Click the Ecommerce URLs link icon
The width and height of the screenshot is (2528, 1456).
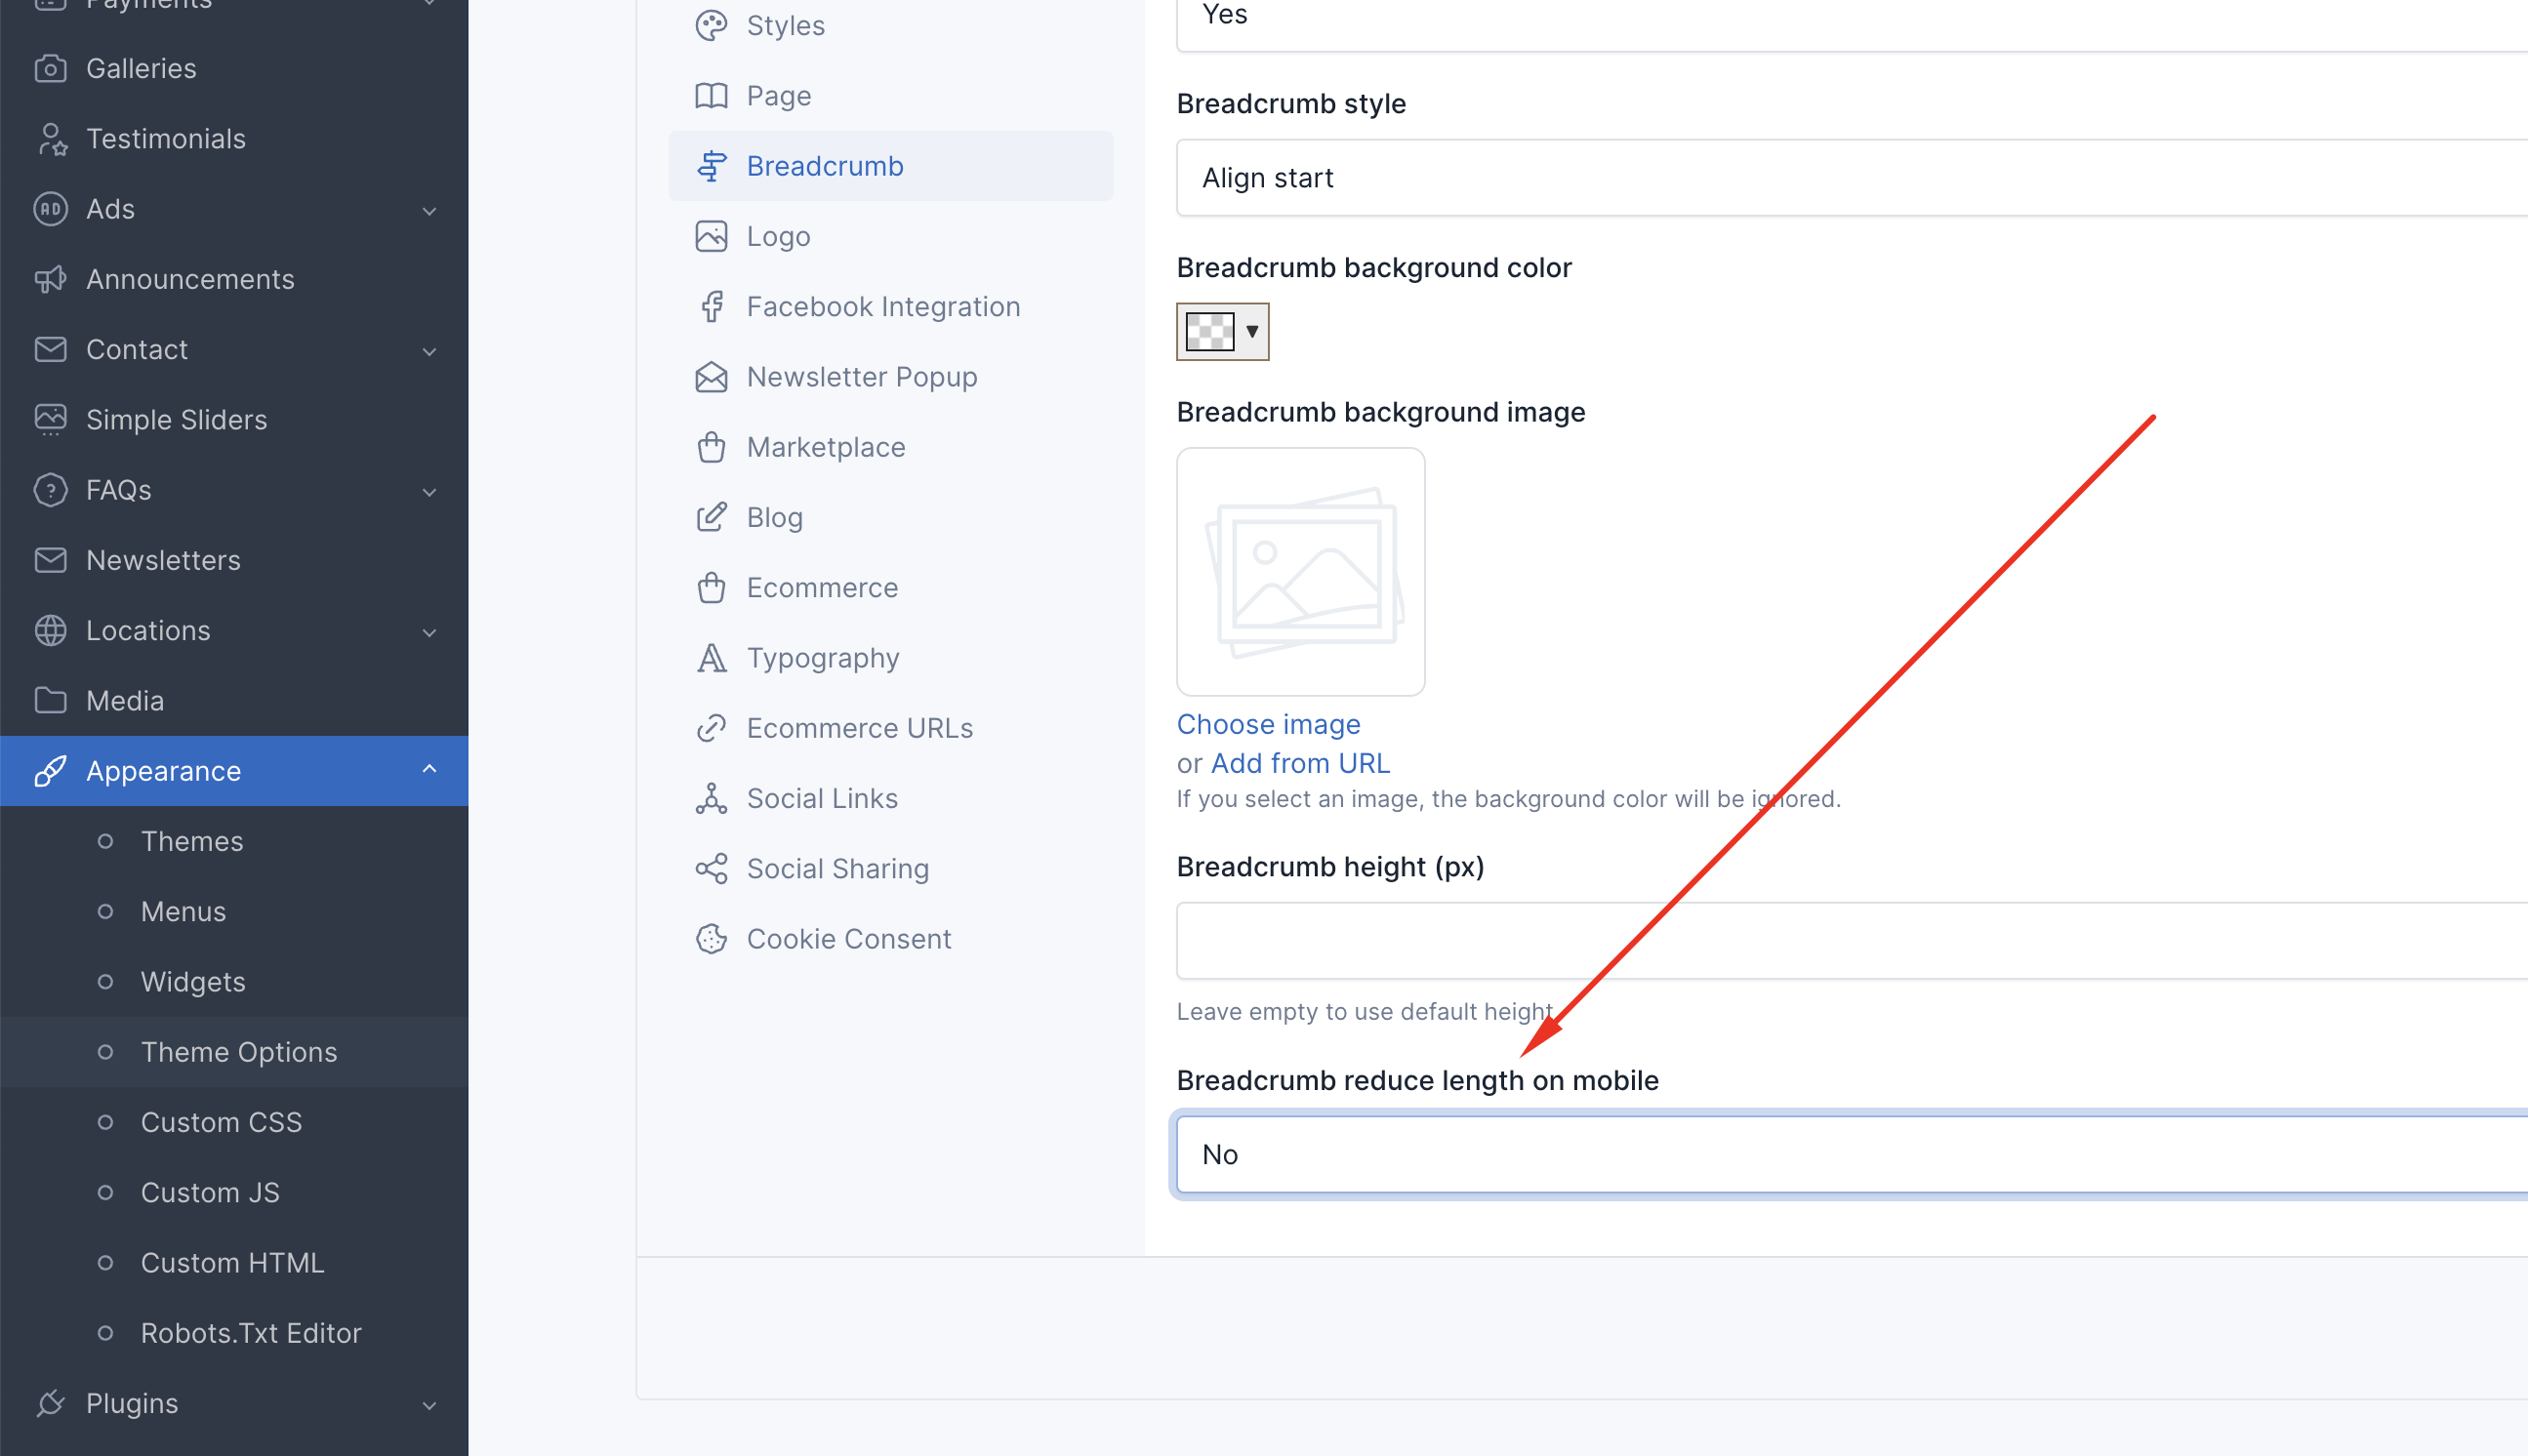711,728
